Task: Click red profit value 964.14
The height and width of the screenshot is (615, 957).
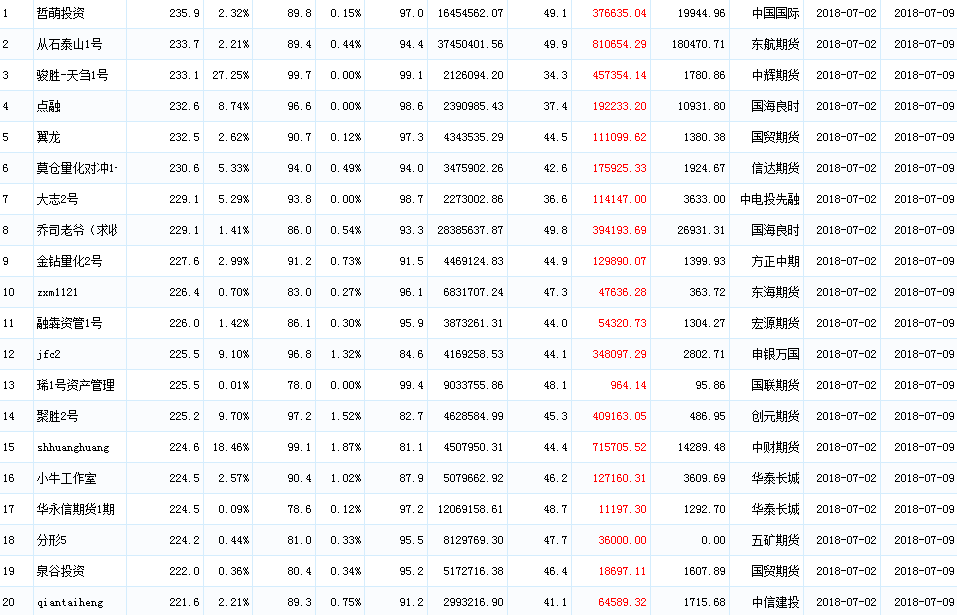Action: point(628,385)
